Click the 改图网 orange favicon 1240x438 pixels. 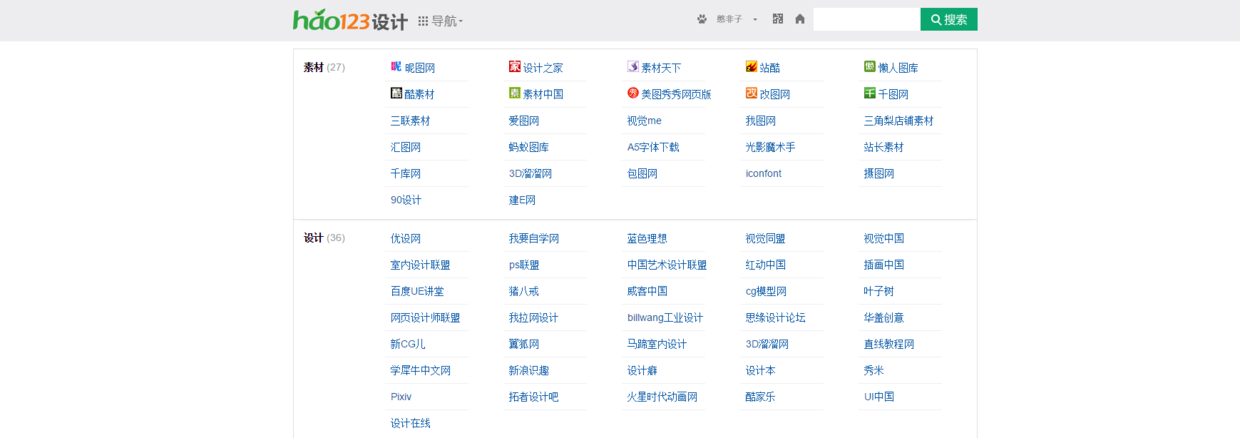click(751, 93)
